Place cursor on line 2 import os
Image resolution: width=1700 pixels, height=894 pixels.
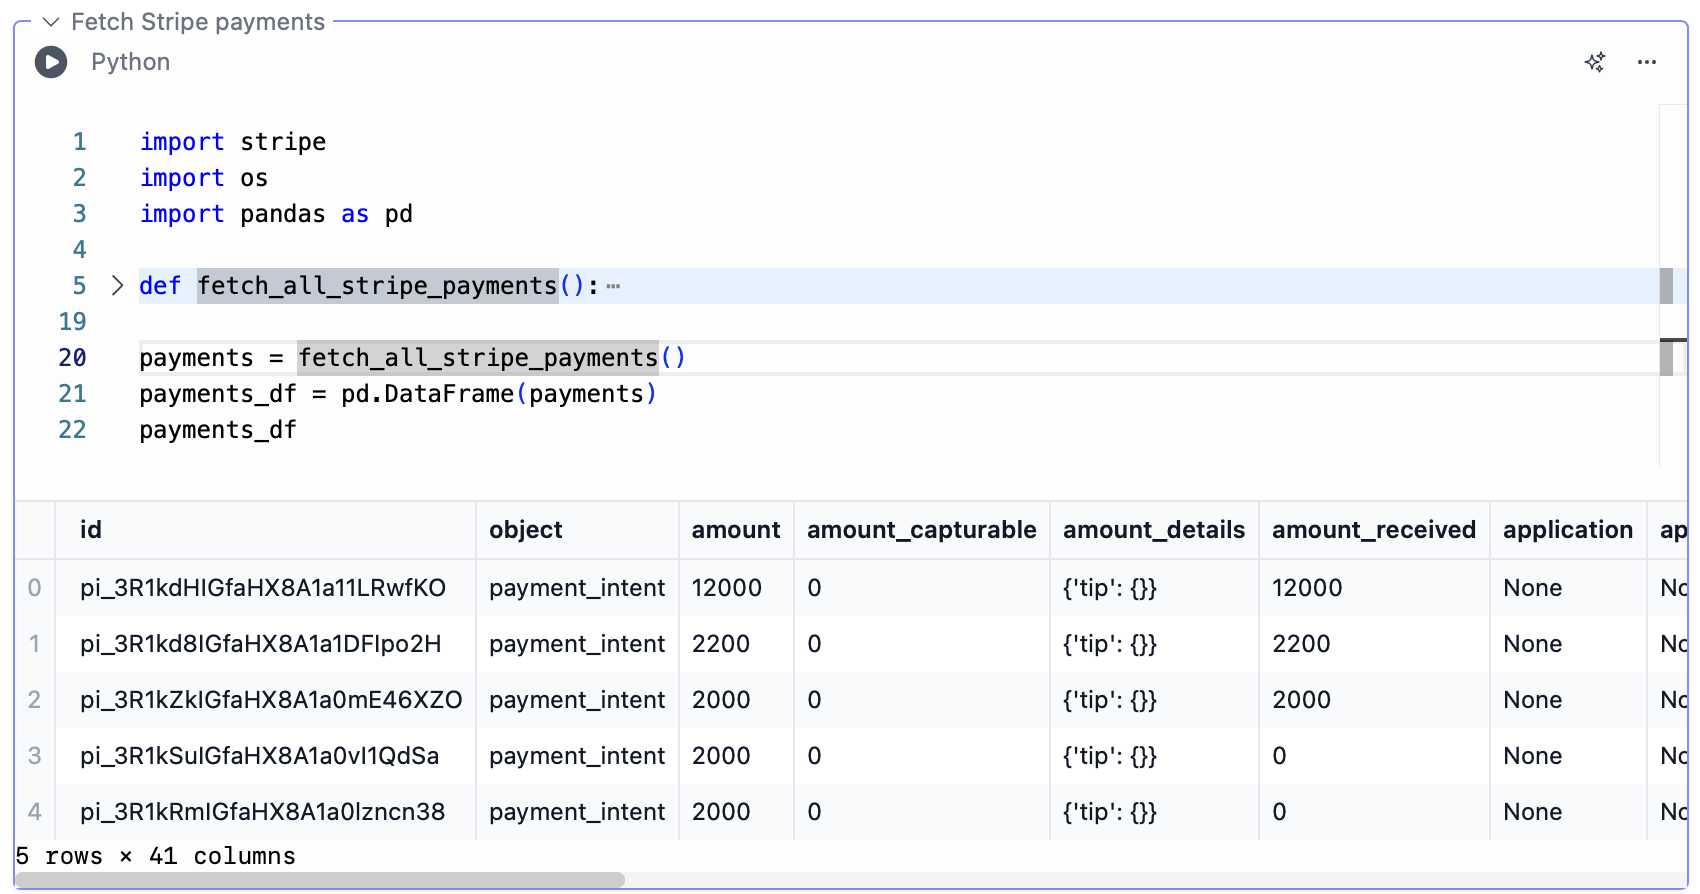[204, 178]
